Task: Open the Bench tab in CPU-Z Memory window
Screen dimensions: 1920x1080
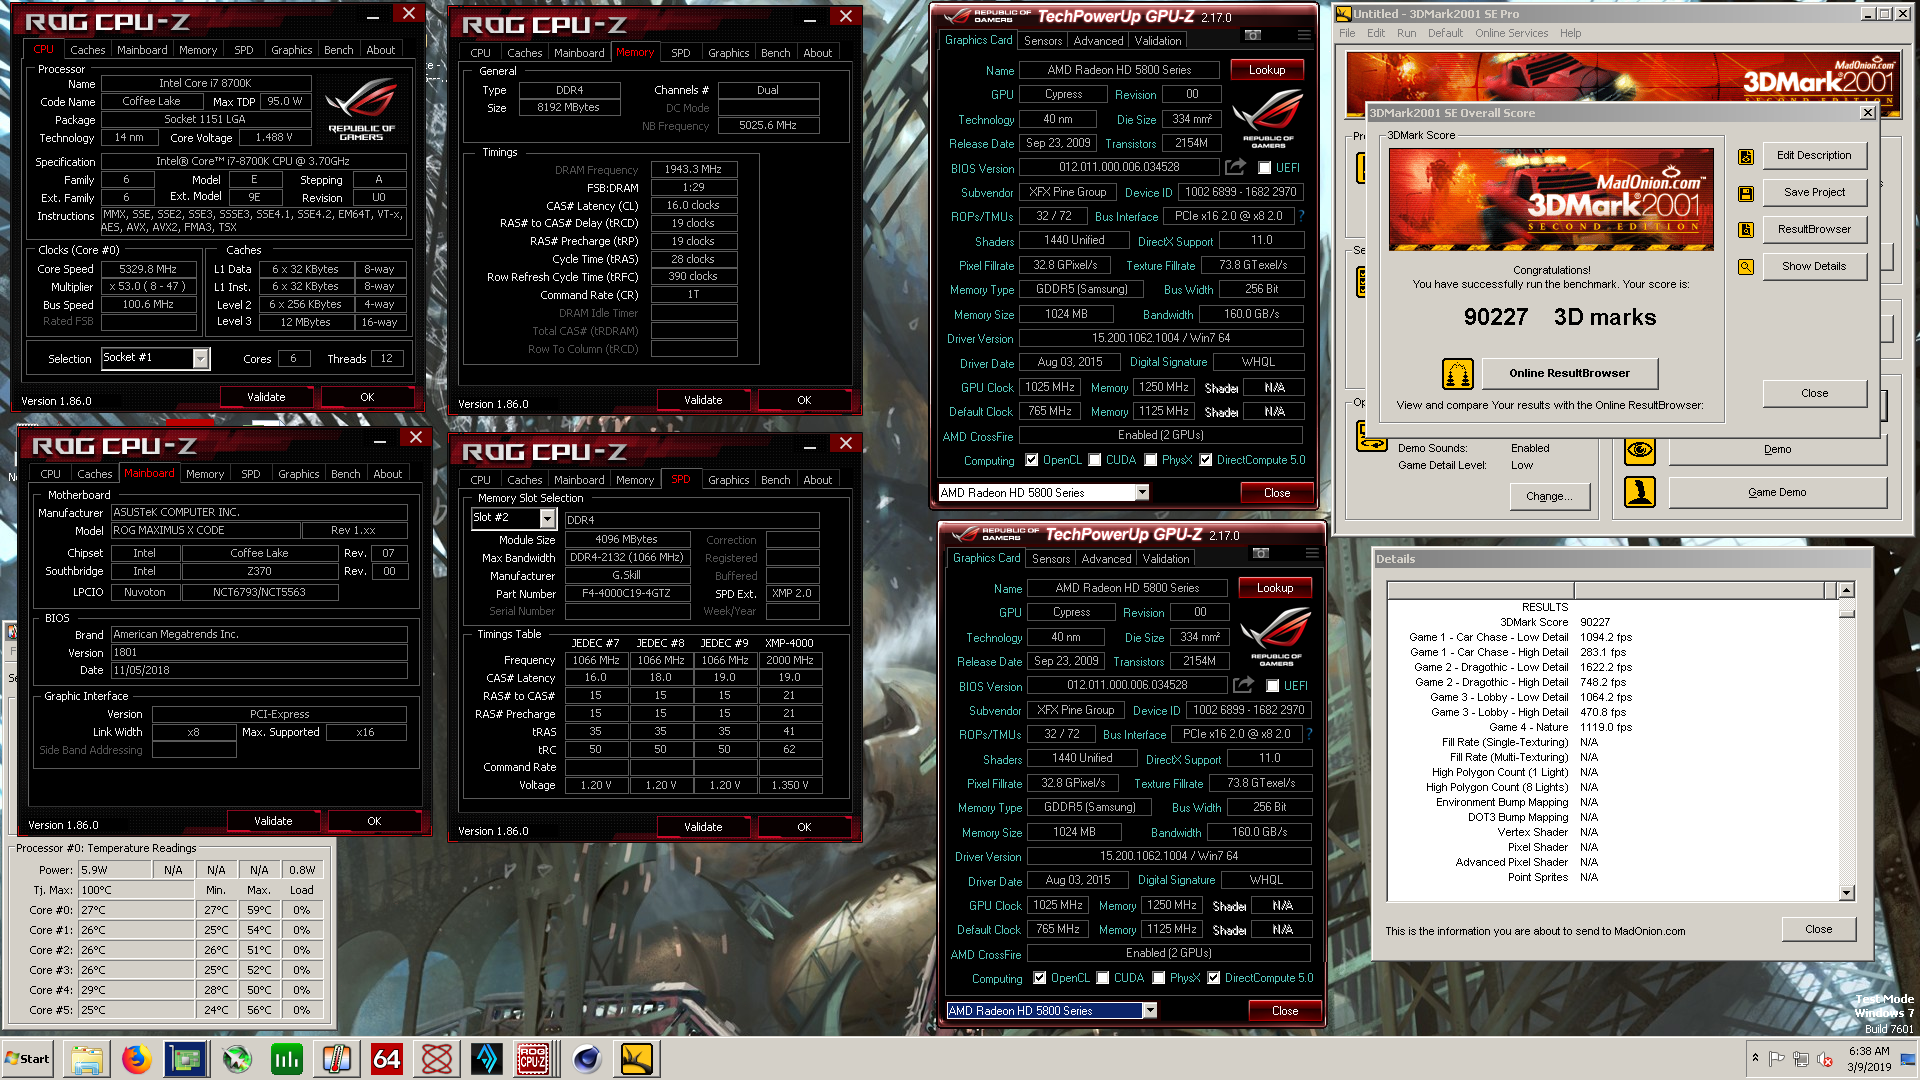Action: (x=775, y=53)
